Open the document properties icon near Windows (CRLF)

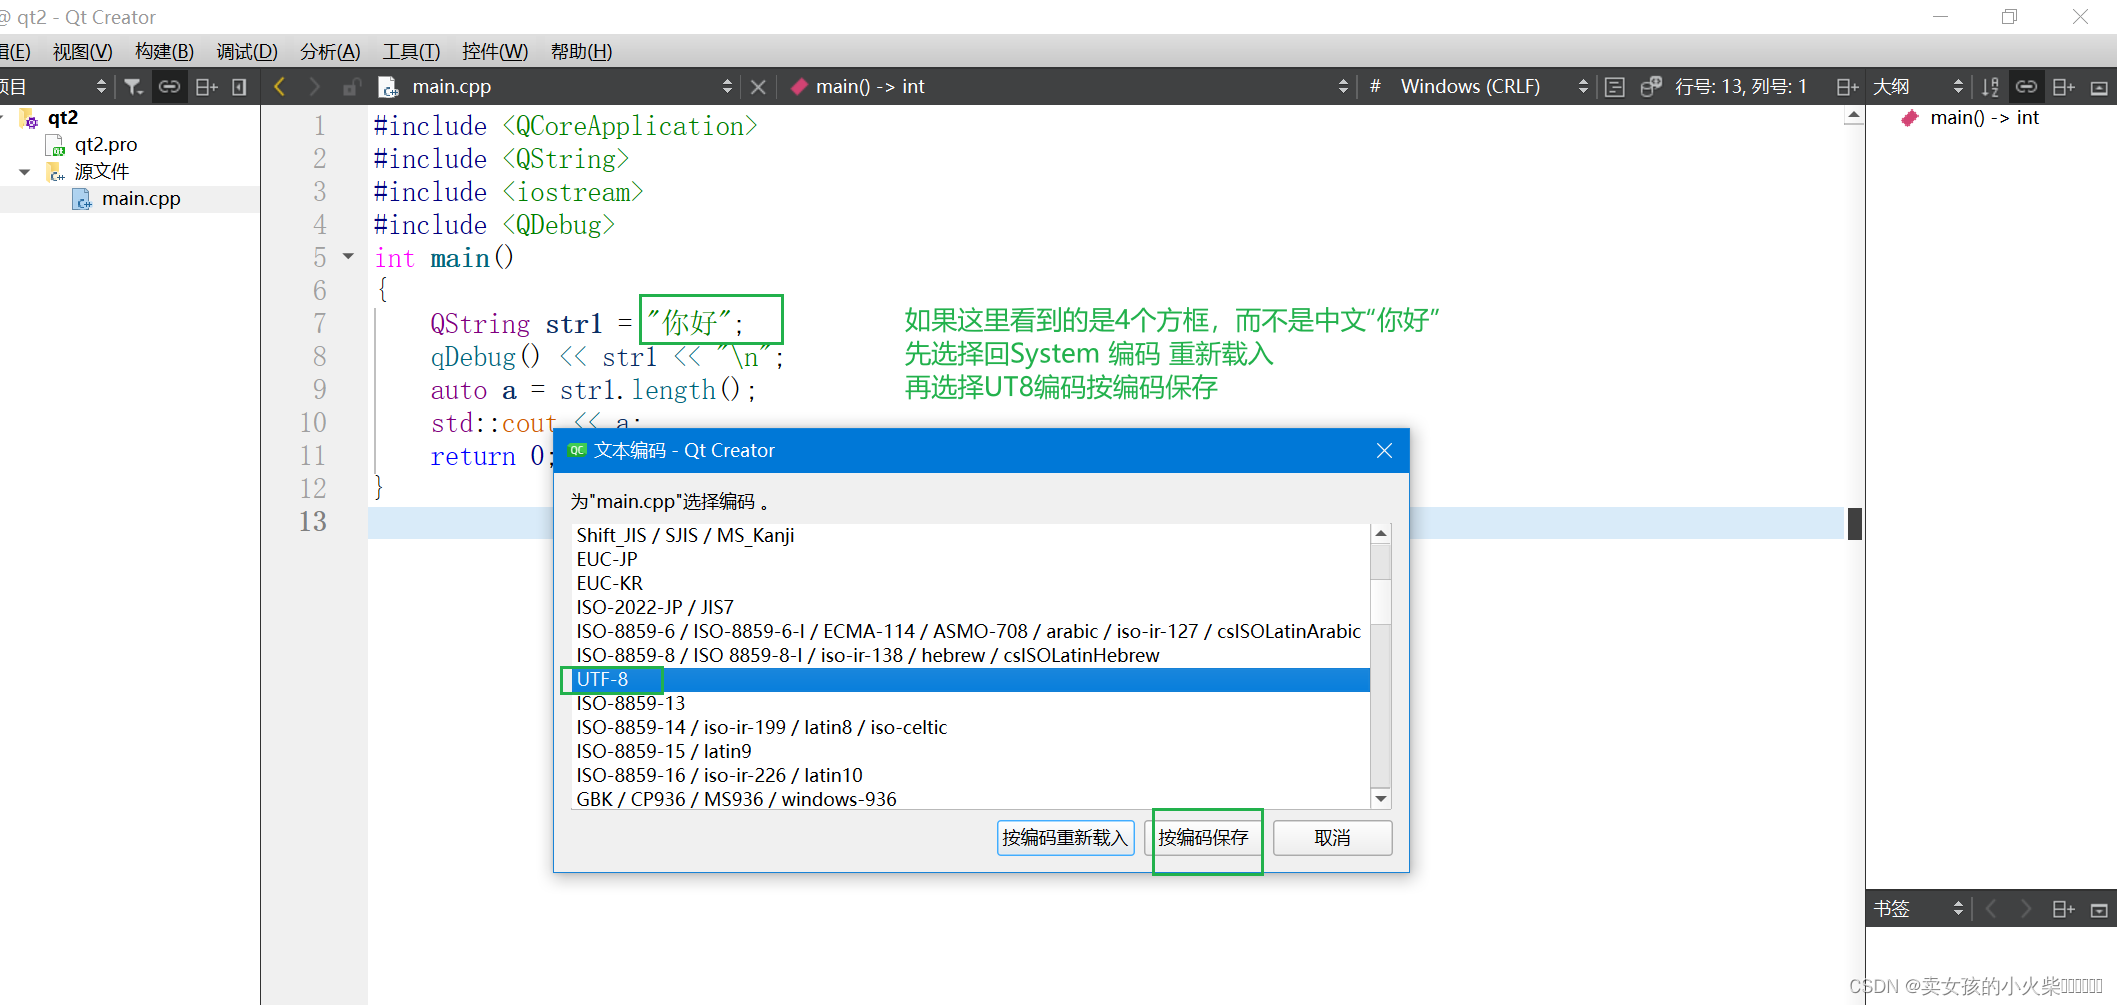[1613, 86]
